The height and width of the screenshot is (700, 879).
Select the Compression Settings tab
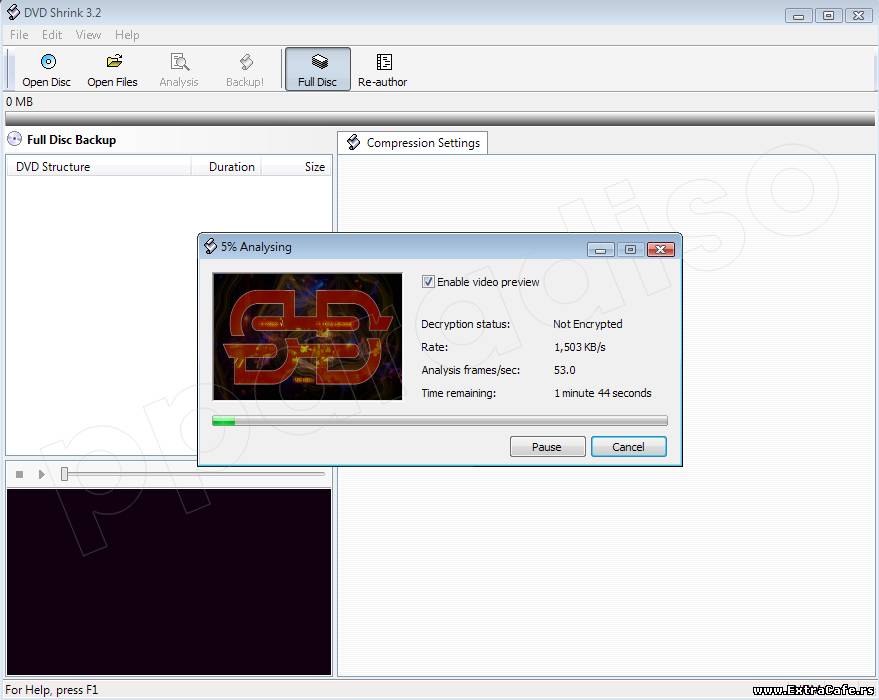point(413,143)
